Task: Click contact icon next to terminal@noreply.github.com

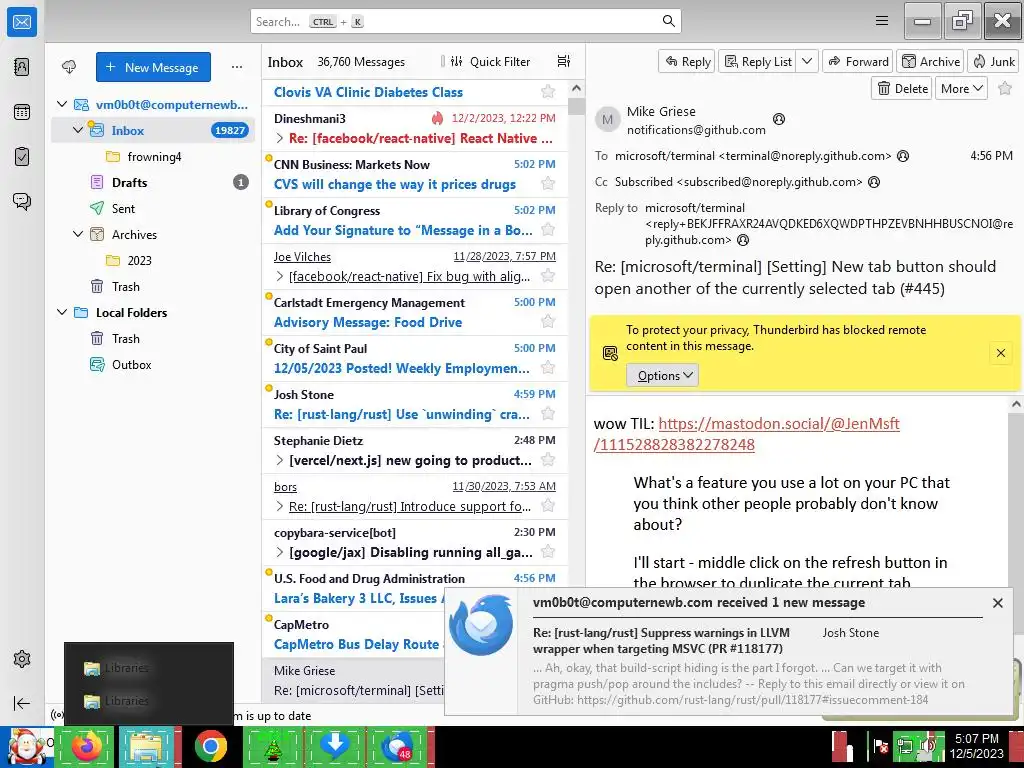Action: (903, 156)
